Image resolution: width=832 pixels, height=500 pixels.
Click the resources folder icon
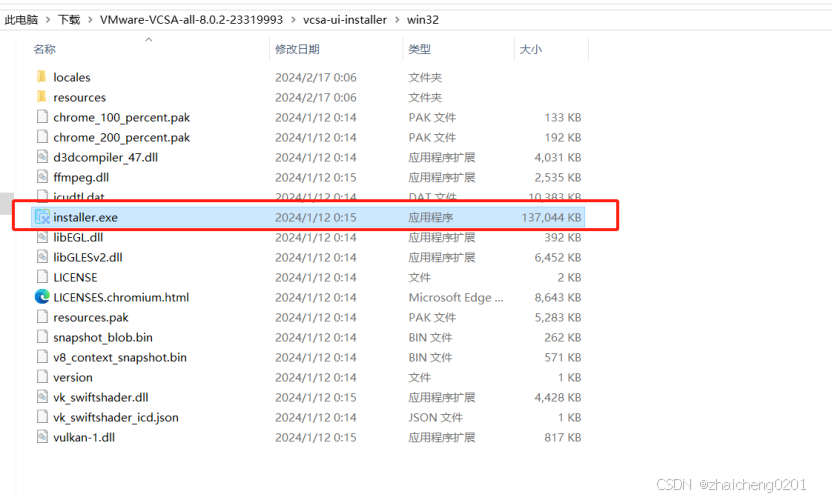(x=42, y=97)
